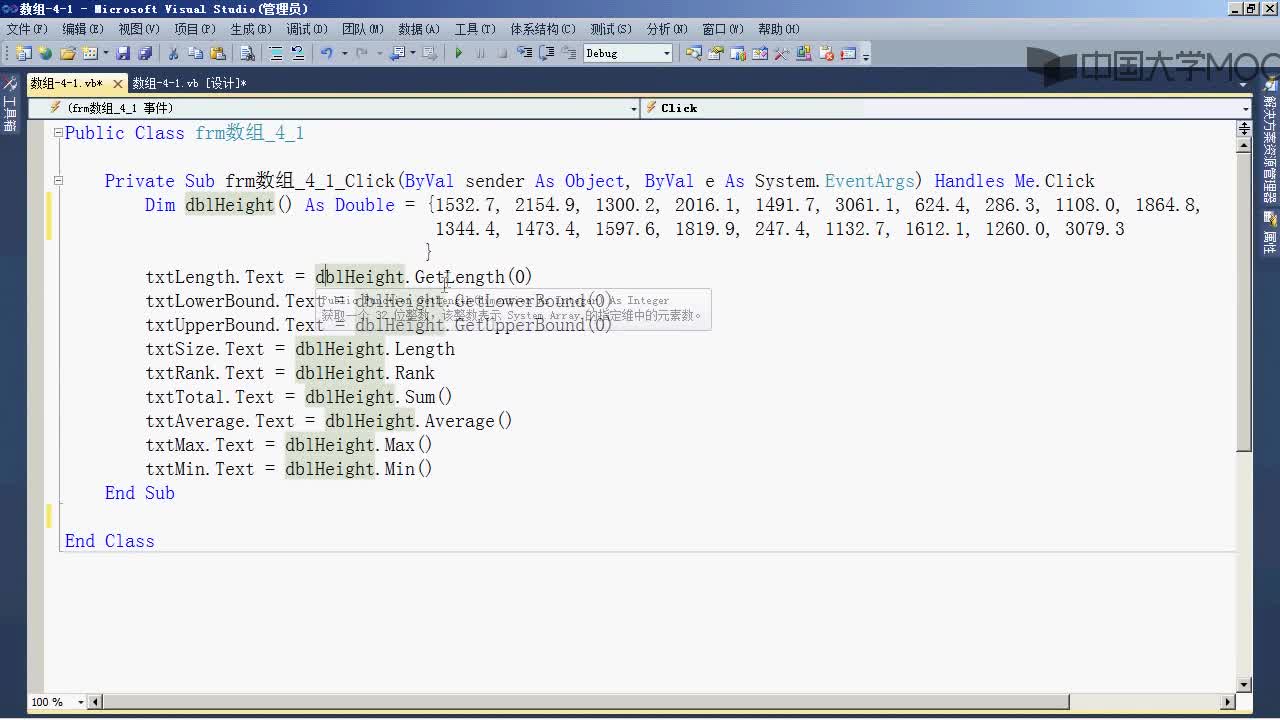The width and height of the screenshot is (1280, 720).
Task: Click the Paste toolbar icon
Action: coord(218,53)
